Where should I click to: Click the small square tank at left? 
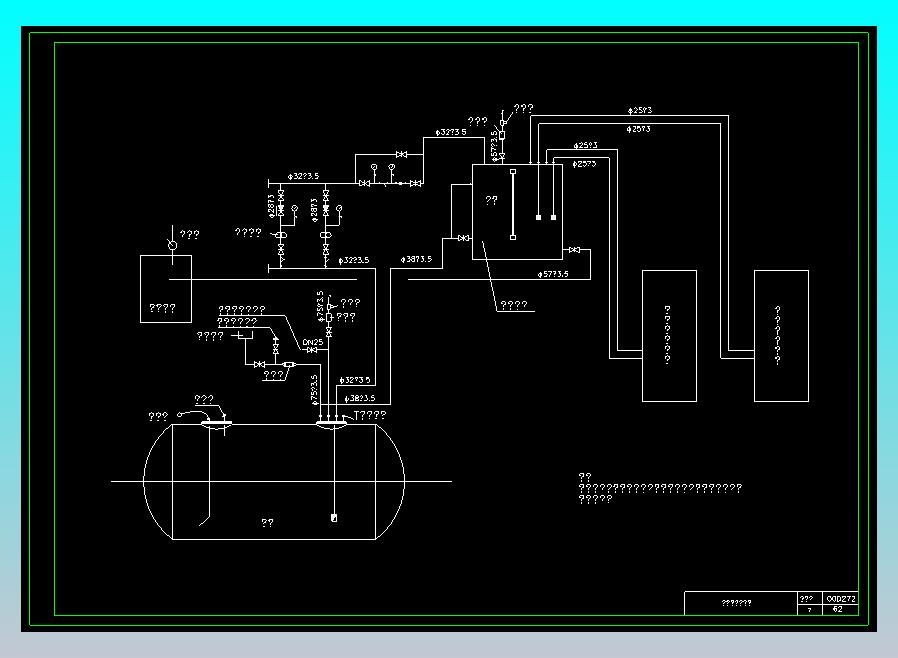(x=166, y=289)
